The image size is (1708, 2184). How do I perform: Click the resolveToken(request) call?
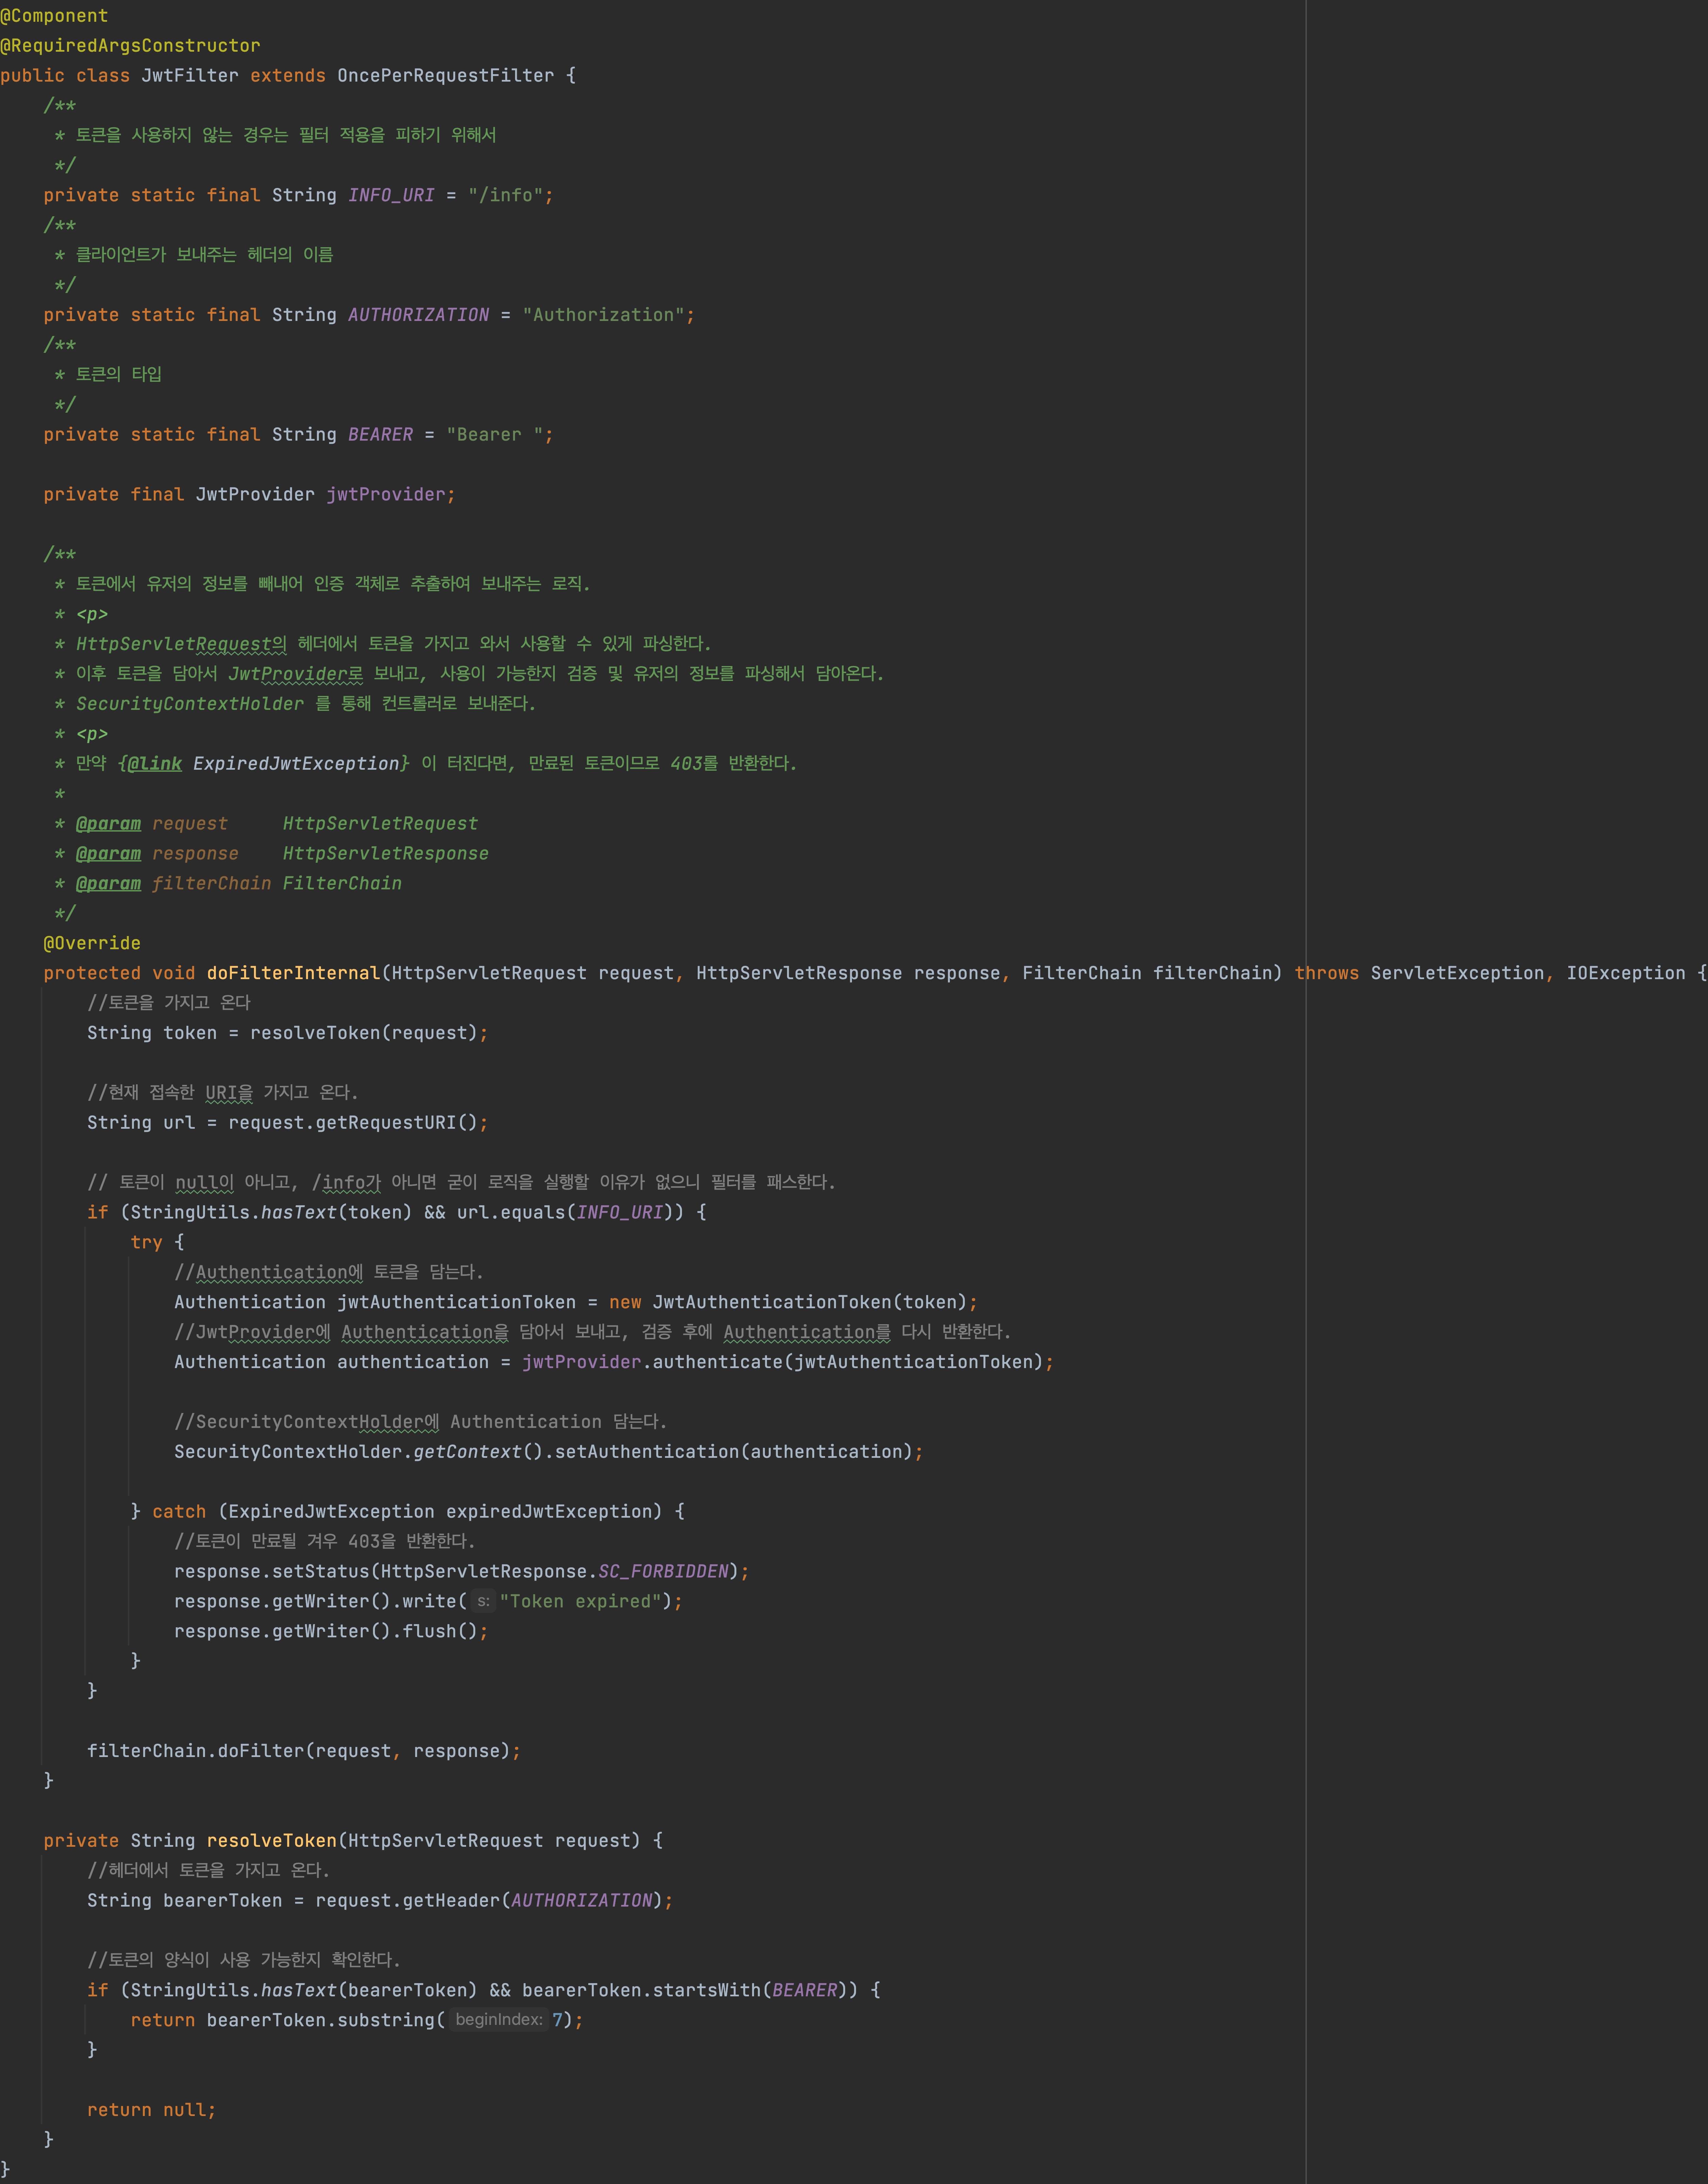pyautogui.click(x=364, y=1033)
